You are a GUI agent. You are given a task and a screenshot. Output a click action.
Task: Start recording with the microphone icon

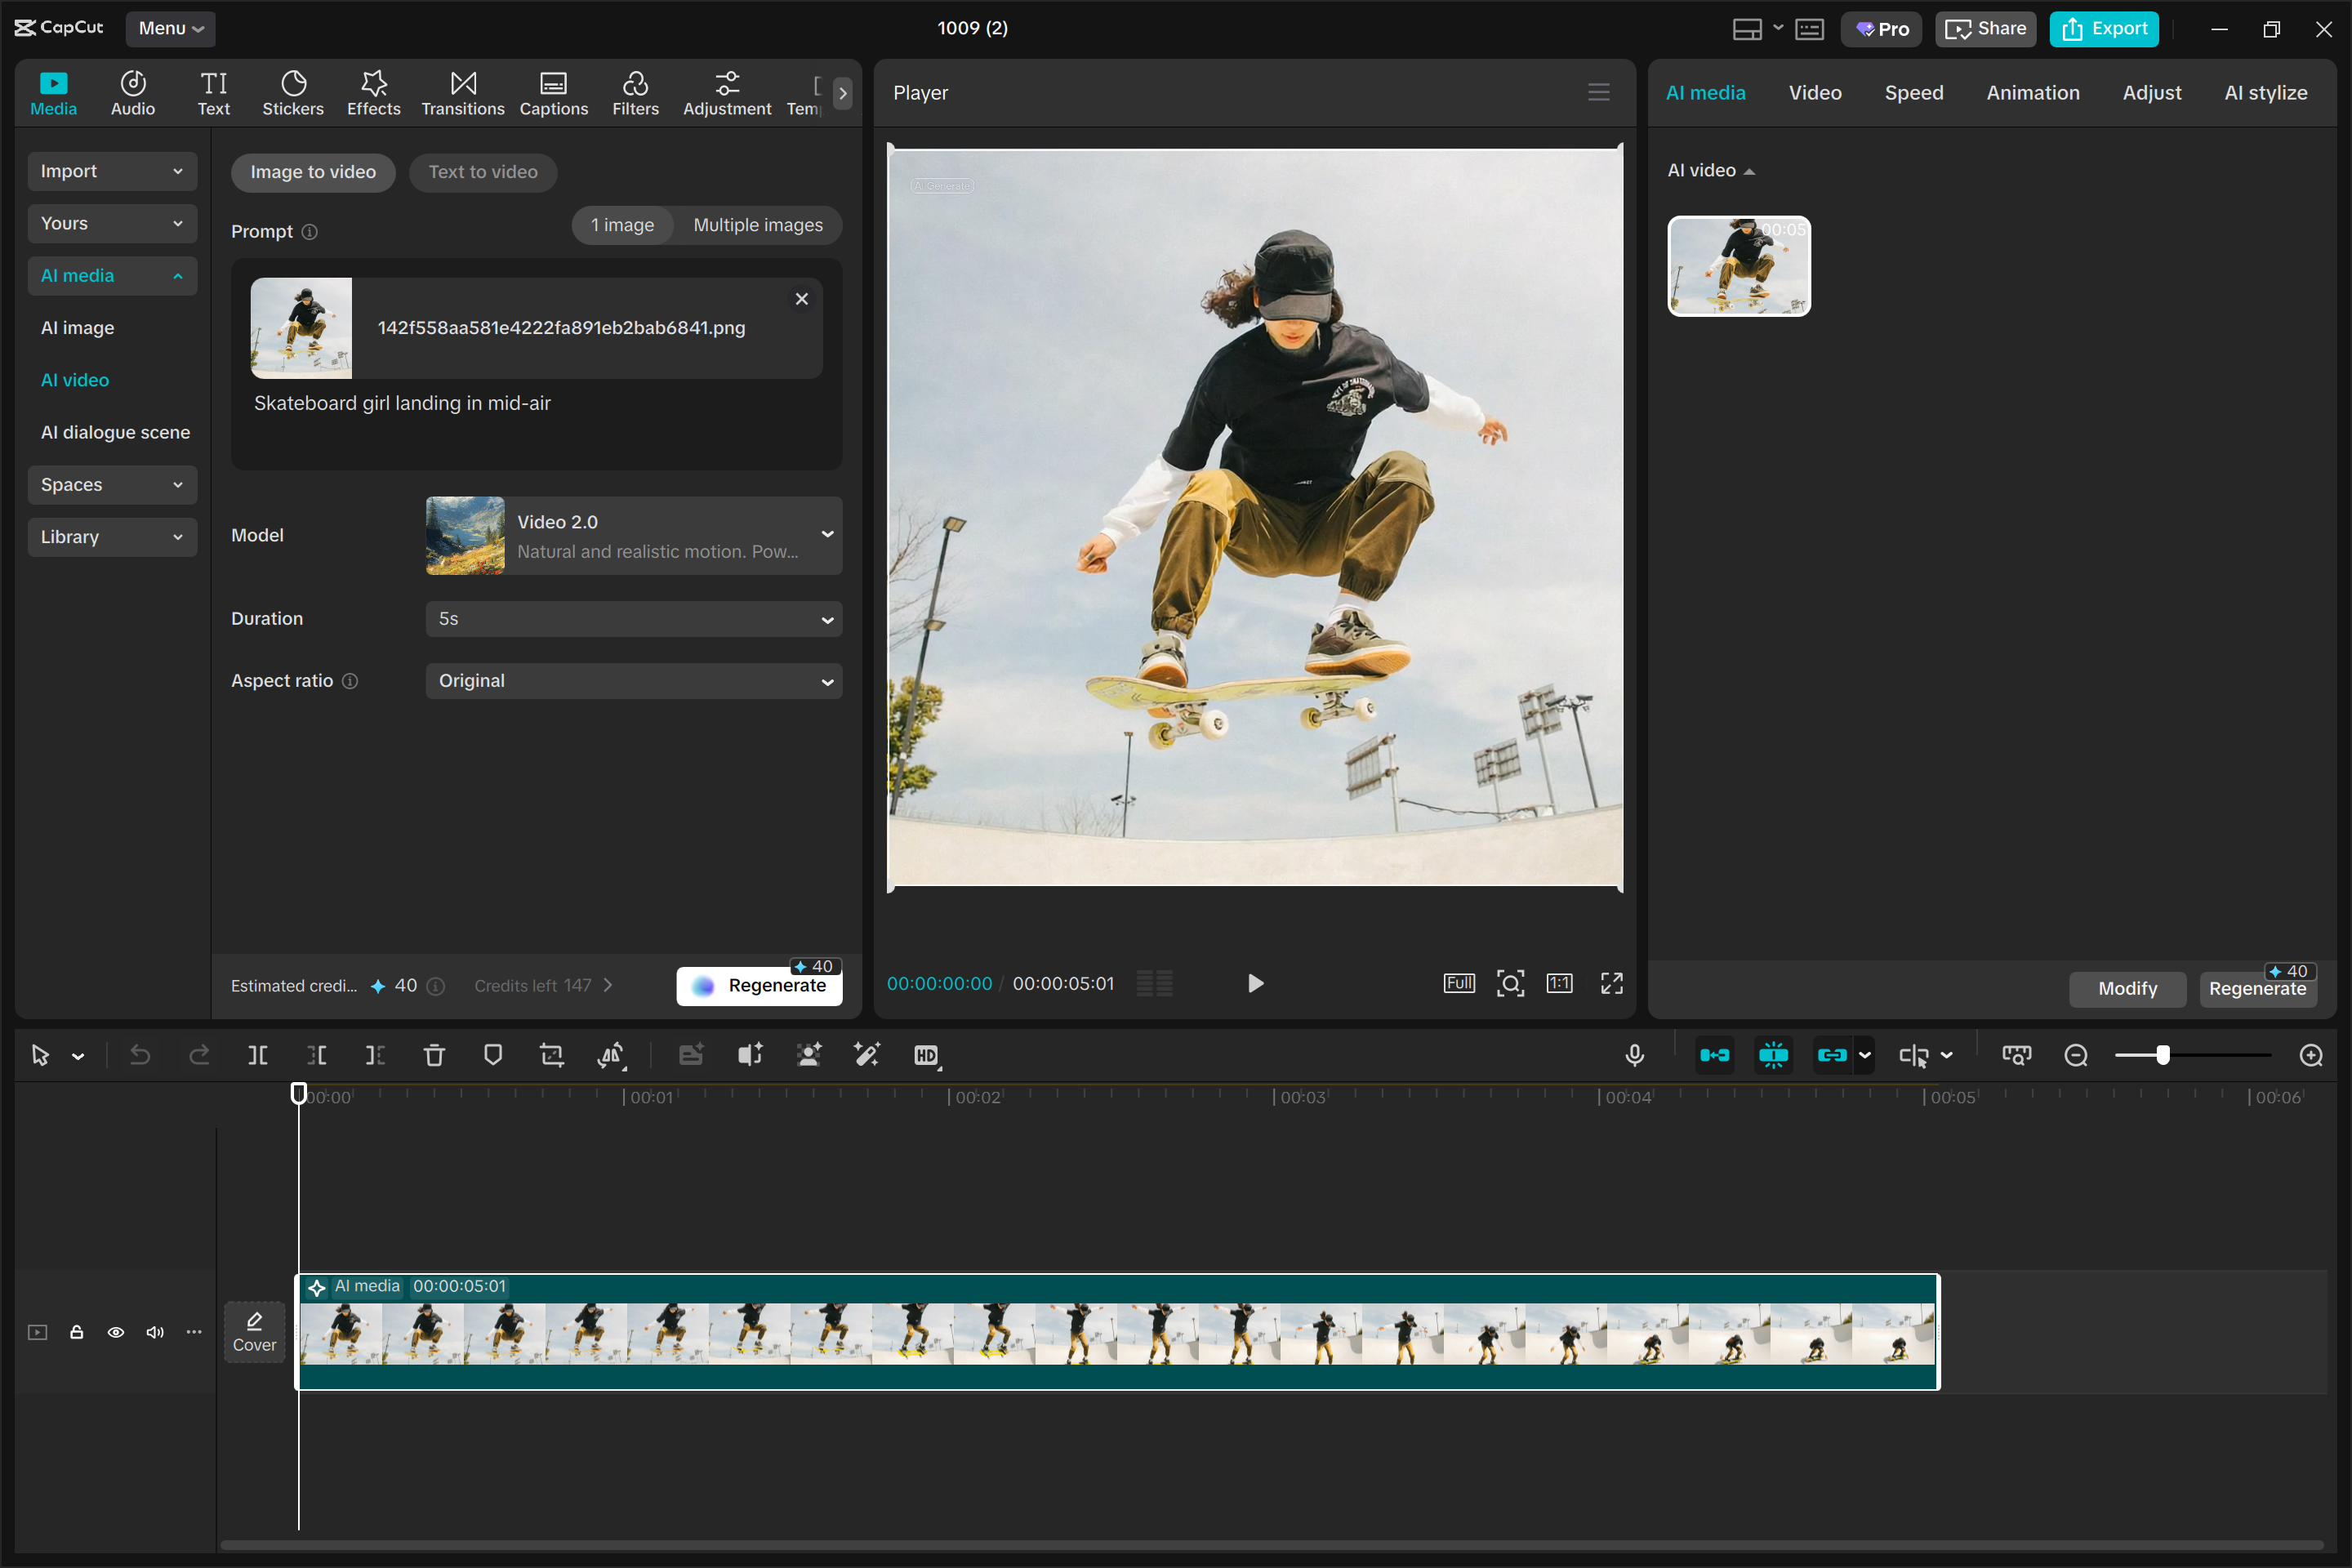click(x=1634, y=1055)
